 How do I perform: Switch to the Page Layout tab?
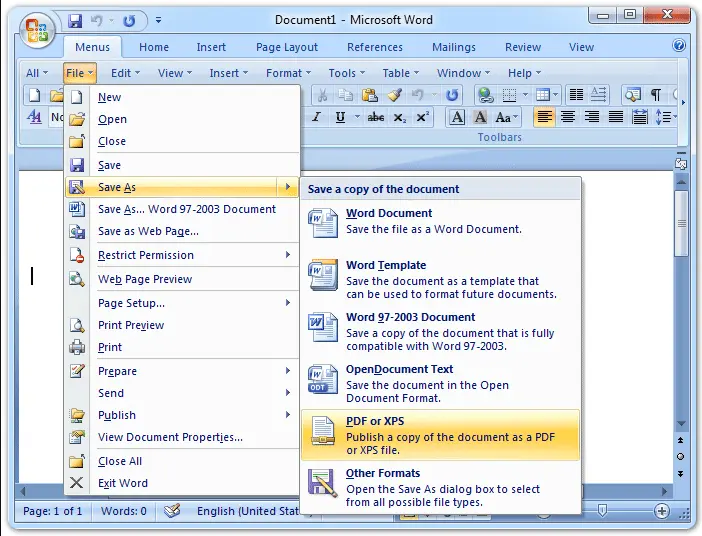coord(287,47)
